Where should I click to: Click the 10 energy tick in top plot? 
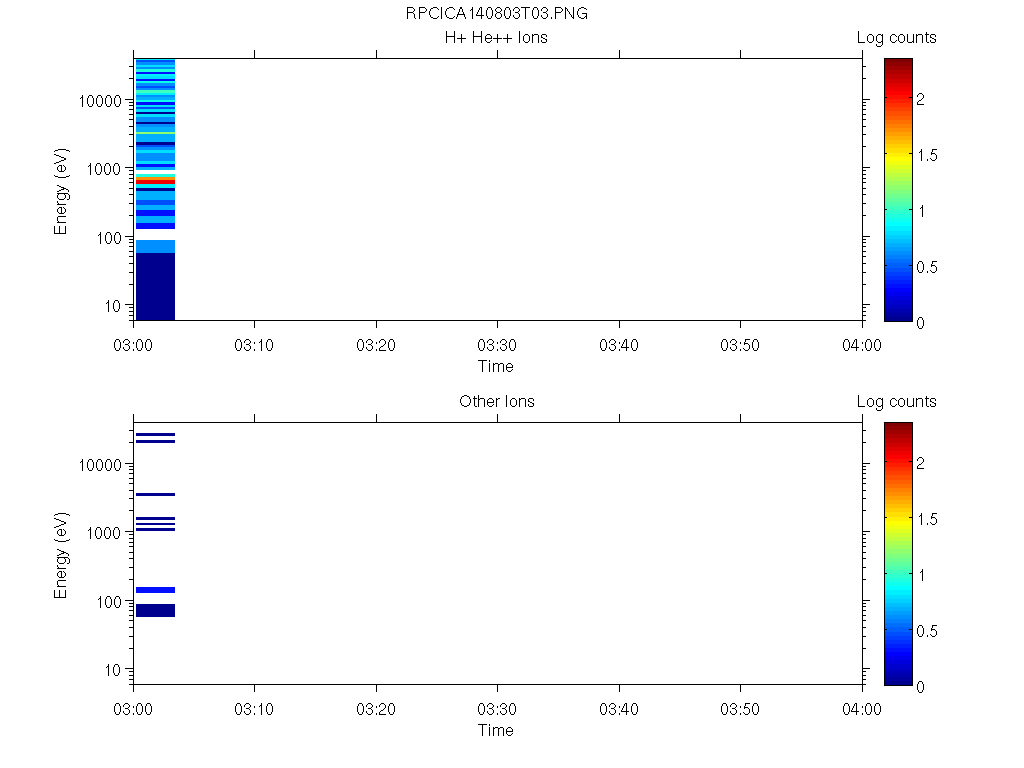pos(112,306)
